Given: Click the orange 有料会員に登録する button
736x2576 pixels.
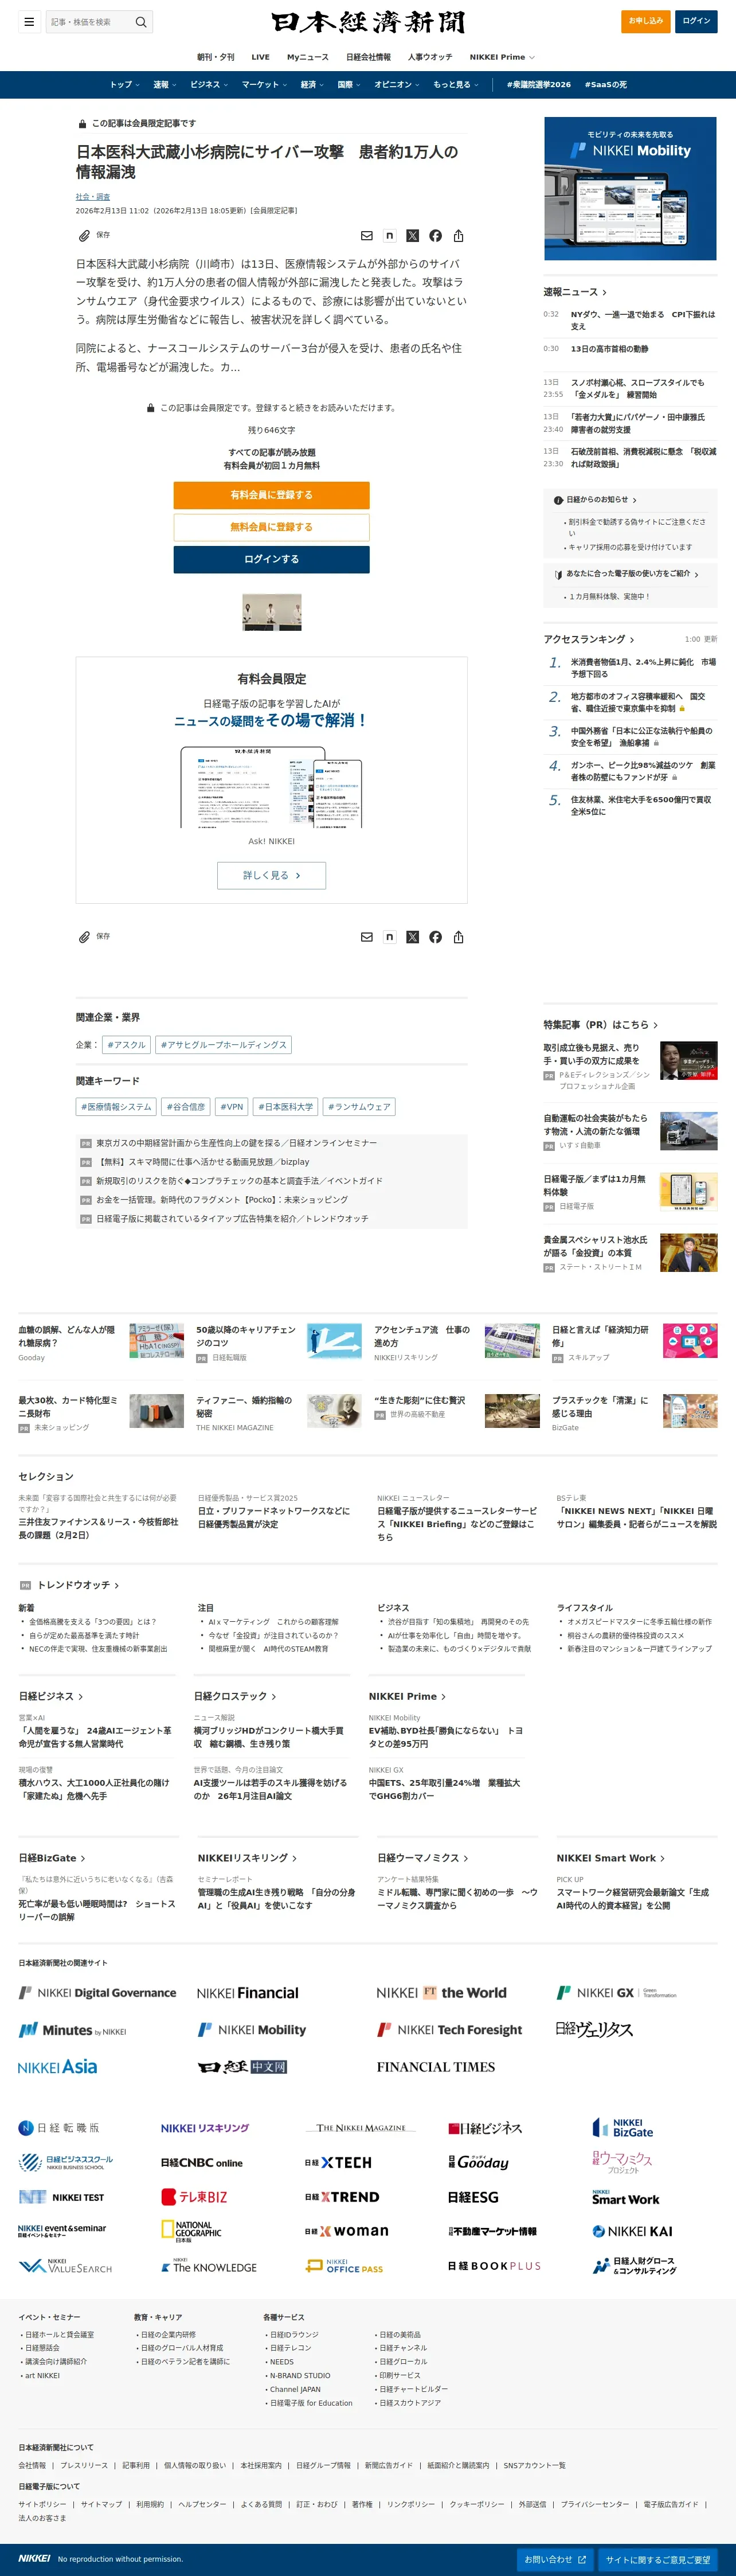Looking at the screenshot, I should coord(271,495).
